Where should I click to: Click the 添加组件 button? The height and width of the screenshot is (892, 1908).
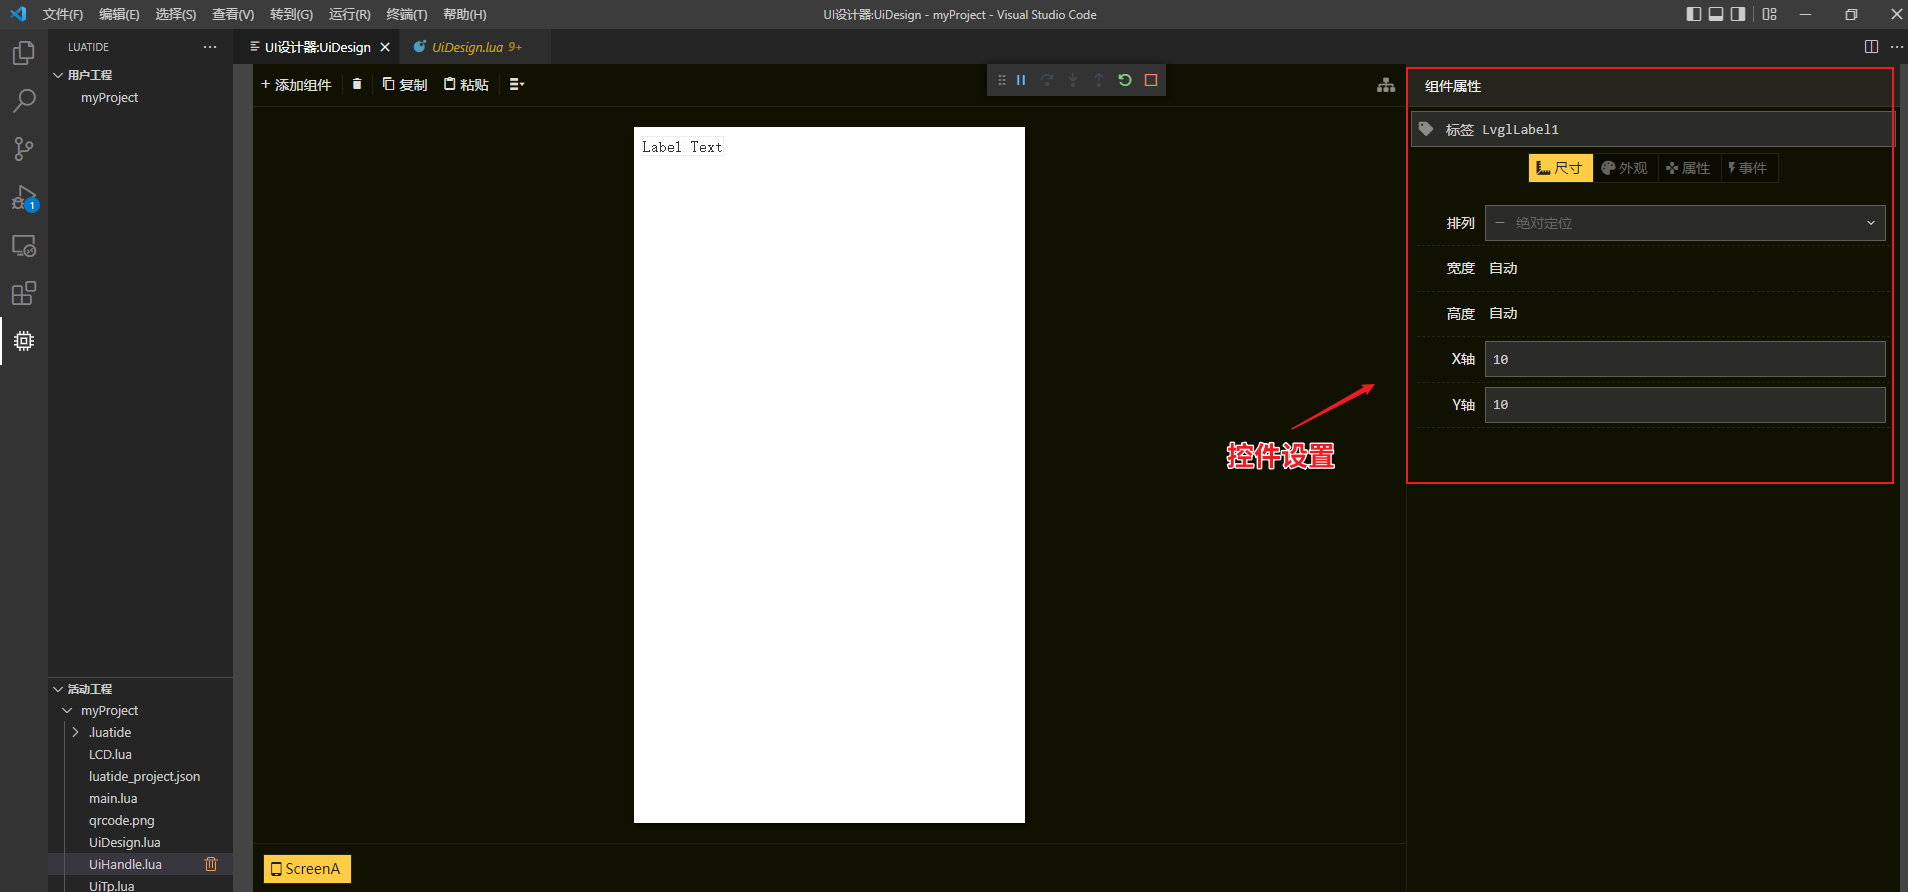[x=296, y=85]
